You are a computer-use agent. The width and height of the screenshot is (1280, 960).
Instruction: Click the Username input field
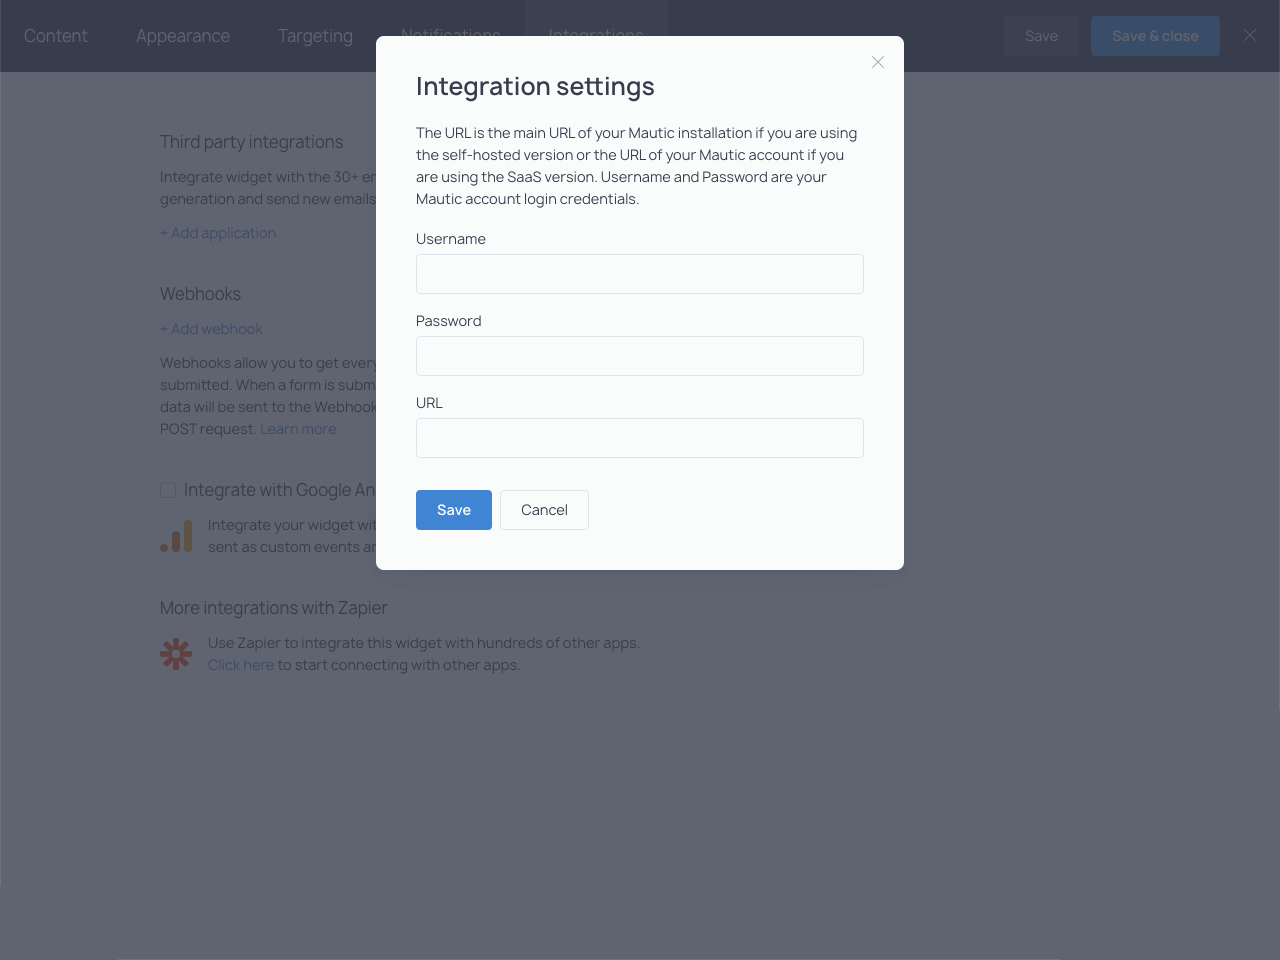click(640, 274)
